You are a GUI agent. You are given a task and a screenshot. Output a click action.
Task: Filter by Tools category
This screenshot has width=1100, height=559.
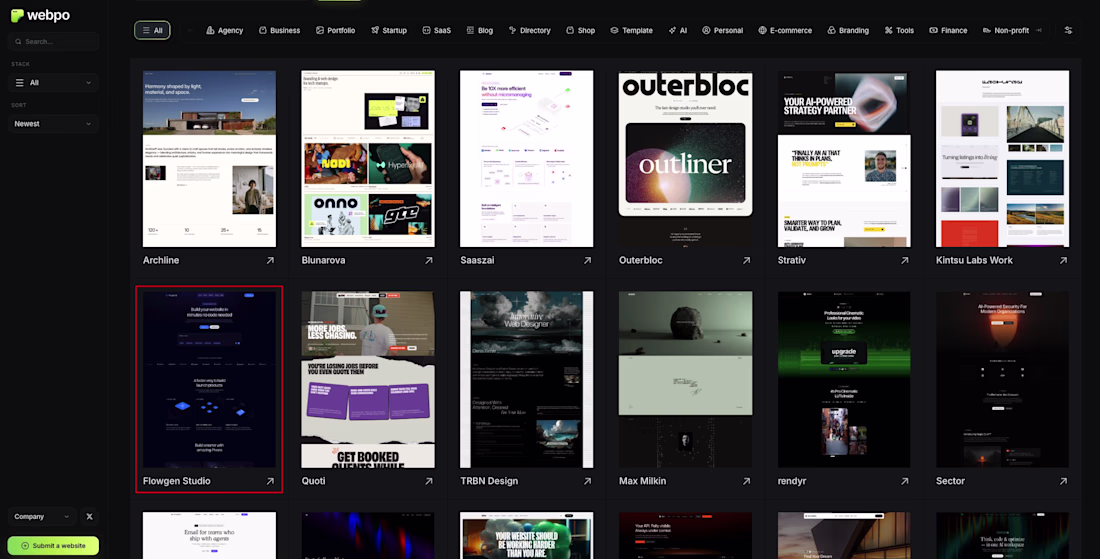pyautogui.click(x=899, y=30)
